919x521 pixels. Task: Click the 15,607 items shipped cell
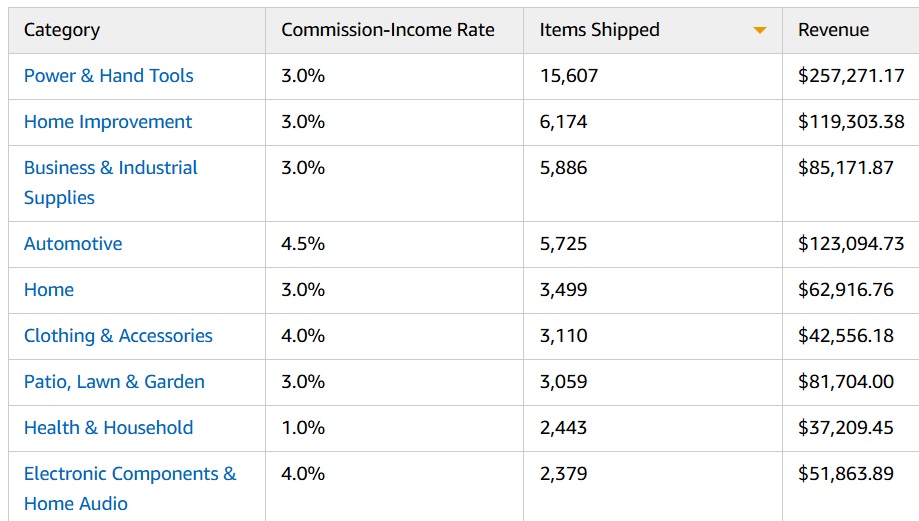click(x=569, y=76)
